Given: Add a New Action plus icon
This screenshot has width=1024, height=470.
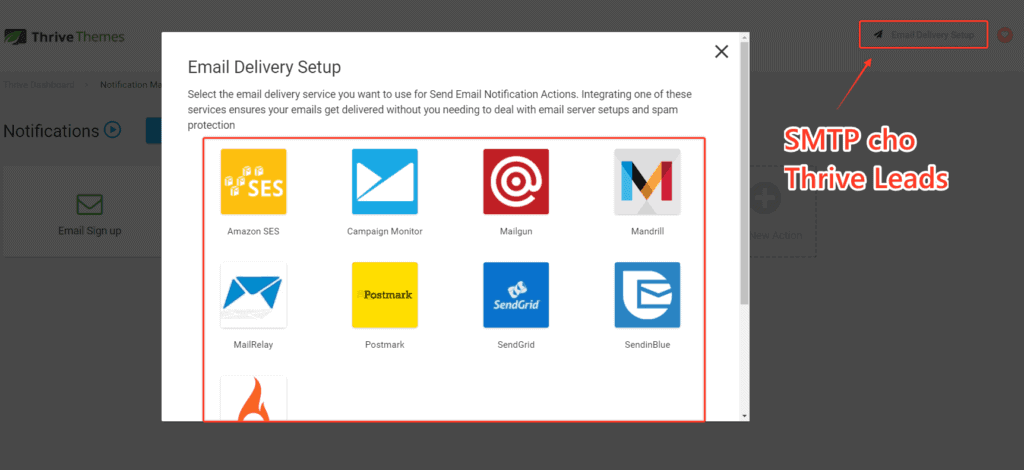Looking at the screenshot, I should point(765,198).
